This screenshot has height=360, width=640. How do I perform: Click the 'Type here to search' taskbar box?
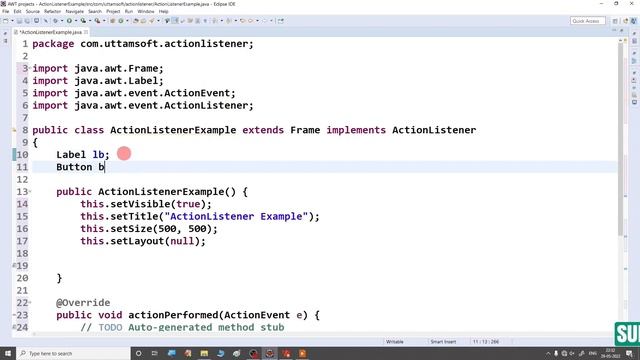(73, 353)
